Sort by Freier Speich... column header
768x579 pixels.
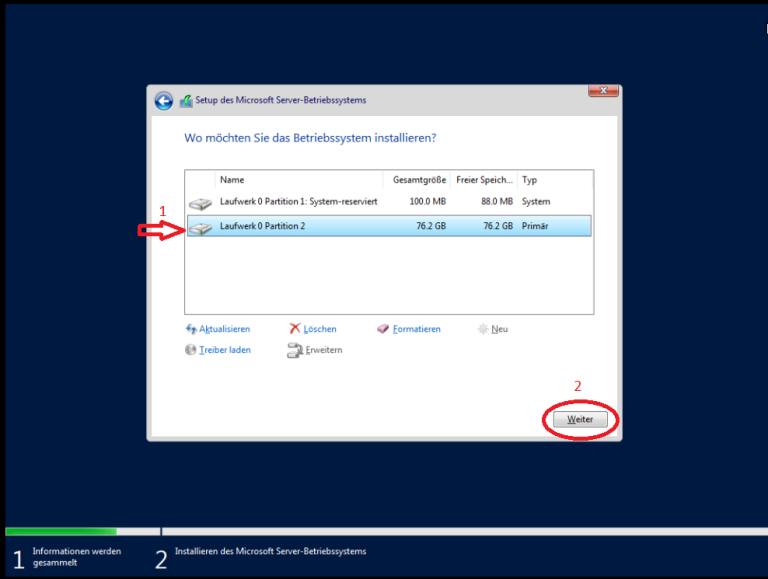pos(484,180)
